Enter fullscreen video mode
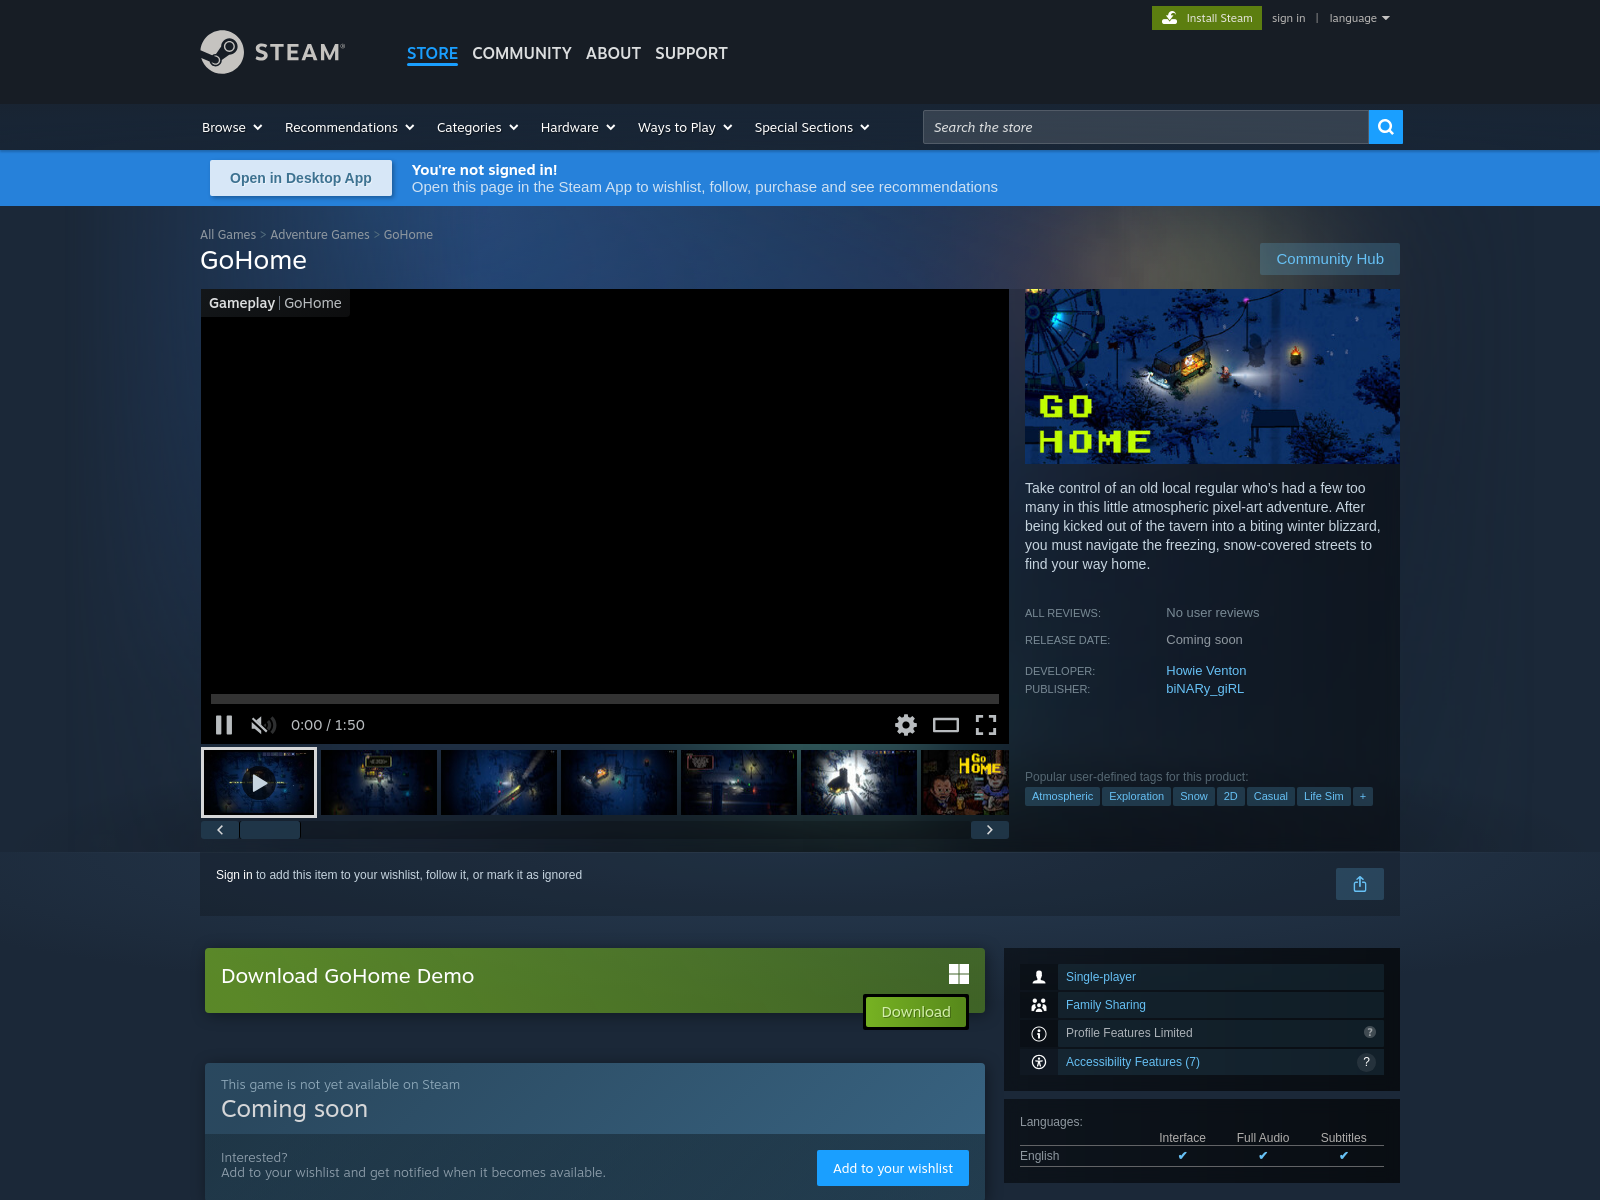This screenshot has width=1600, height=1200. [x=986, y=725]
